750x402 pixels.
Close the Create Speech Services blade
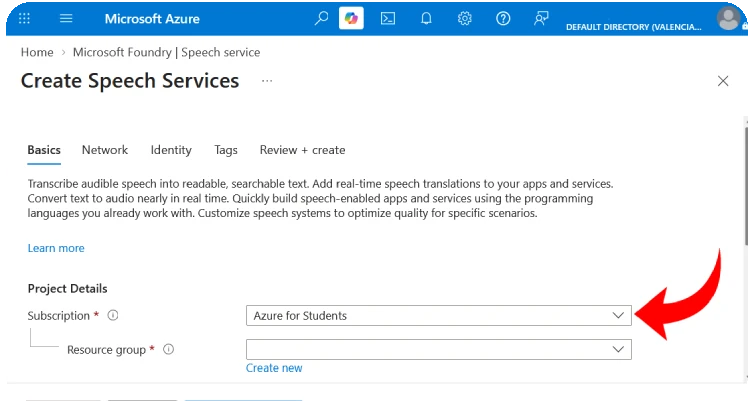point(723,81)
